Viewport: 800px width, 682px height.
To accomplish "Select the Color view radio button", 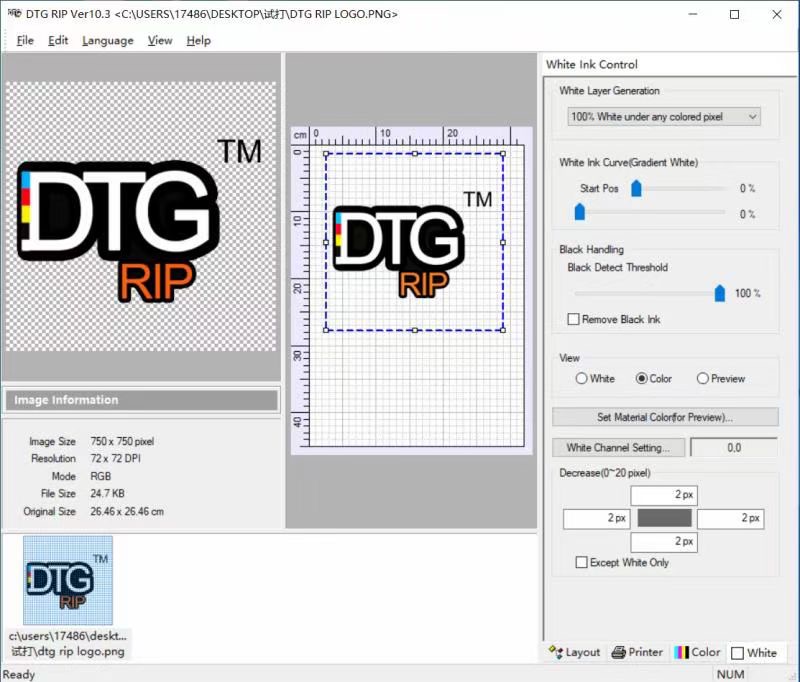I will 642,379.
